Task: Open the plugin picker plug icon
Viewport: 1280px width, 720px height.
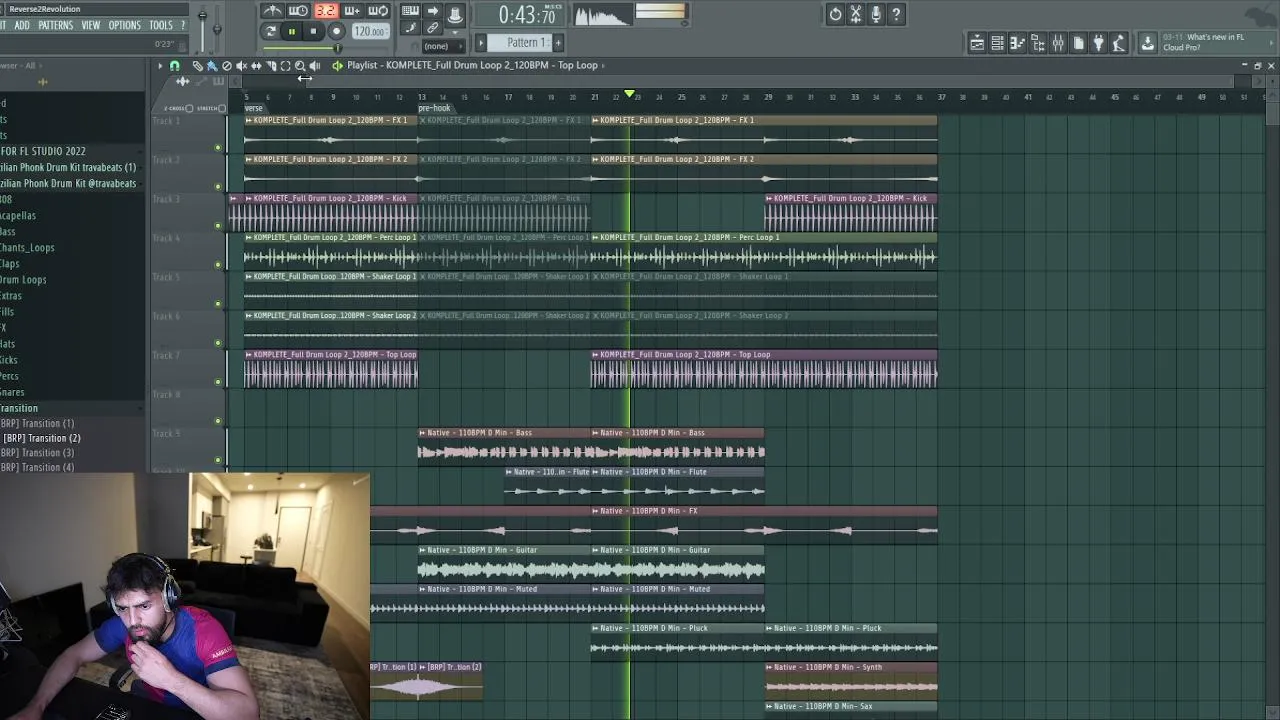Action: tap(1098, 43)
